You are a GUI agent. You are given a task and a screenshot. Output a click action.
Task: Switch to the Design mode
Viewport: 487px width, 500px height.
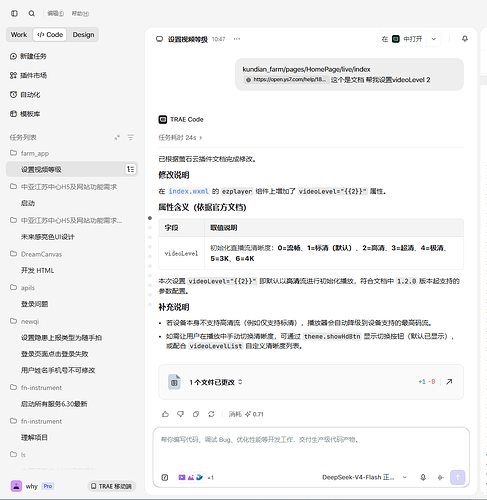(83, 35)
